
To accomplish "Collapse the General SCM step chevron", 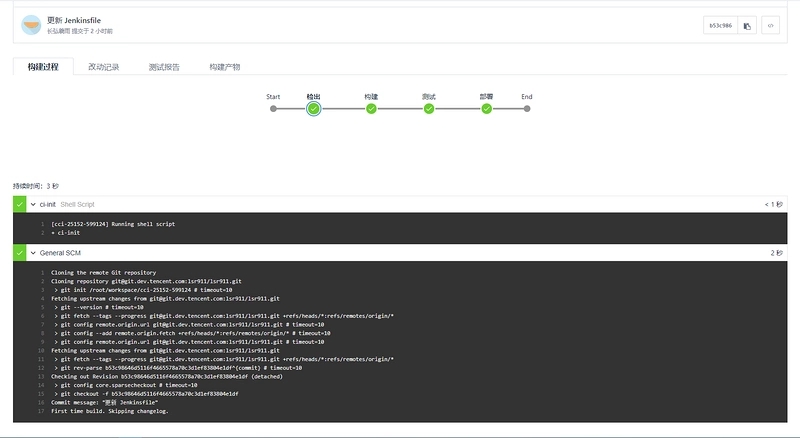I will (33, 253).
